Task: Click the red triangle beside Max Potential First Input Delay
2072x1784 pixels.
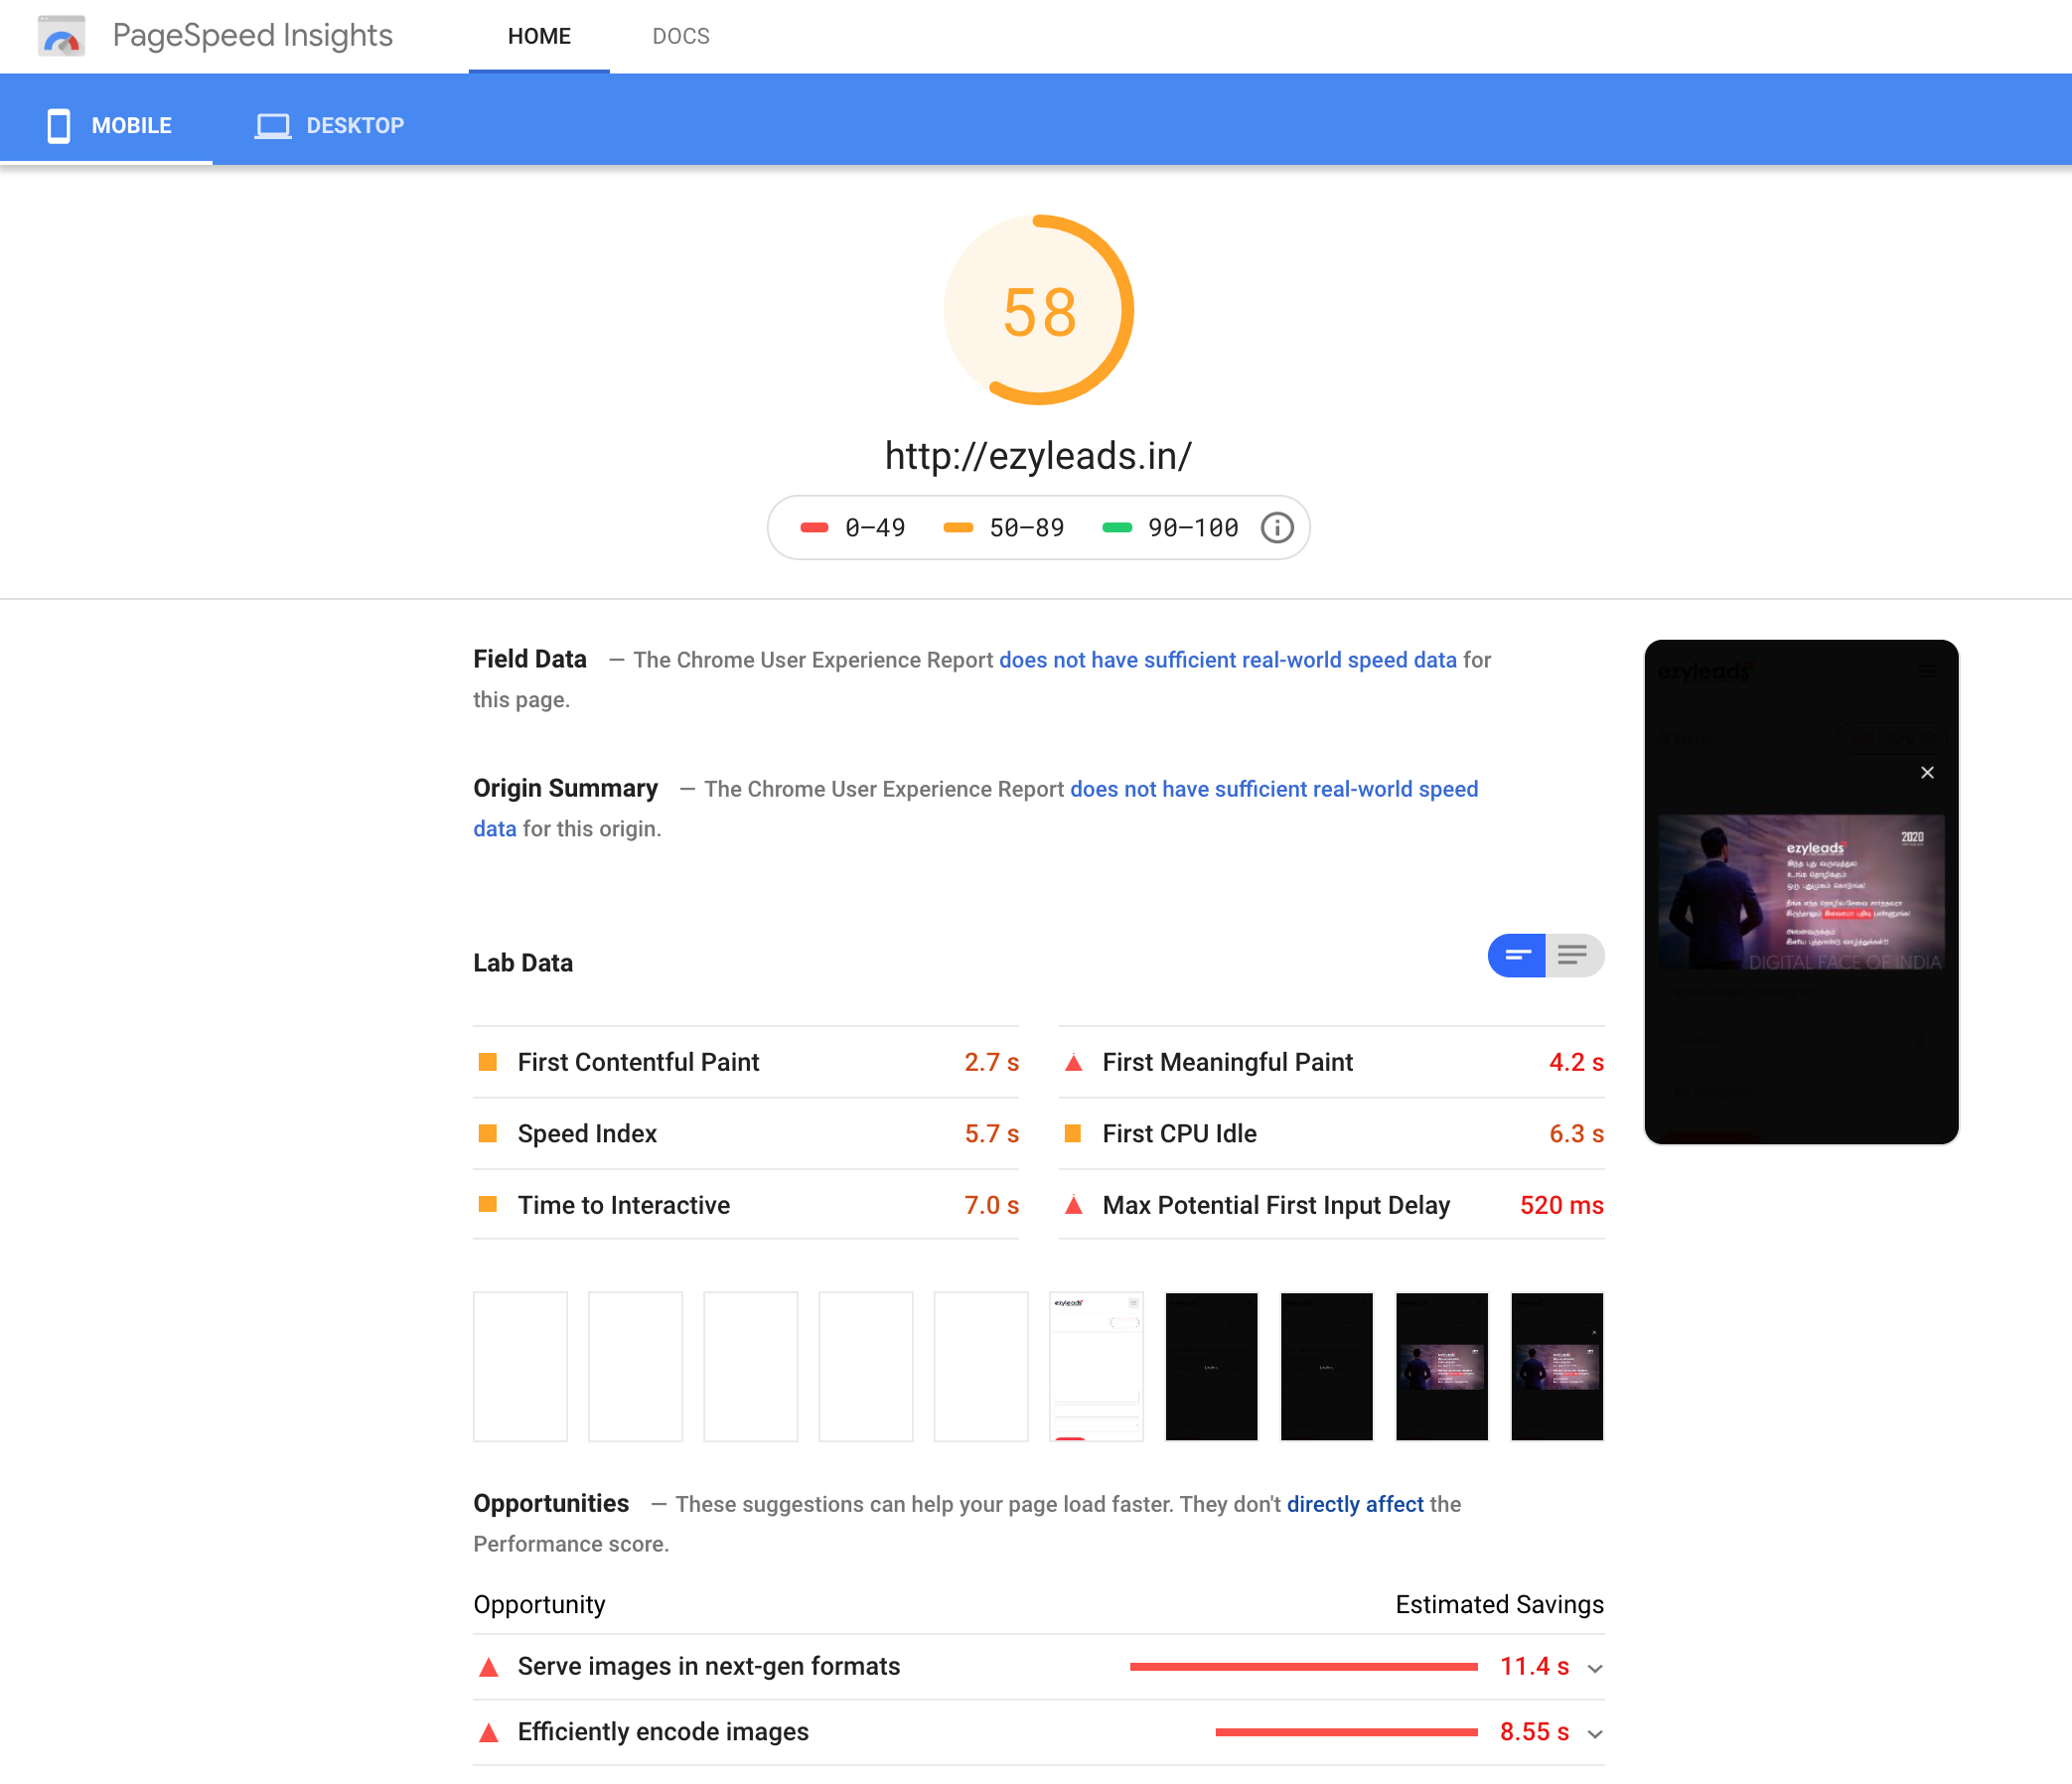Action: (1073, 1205)
